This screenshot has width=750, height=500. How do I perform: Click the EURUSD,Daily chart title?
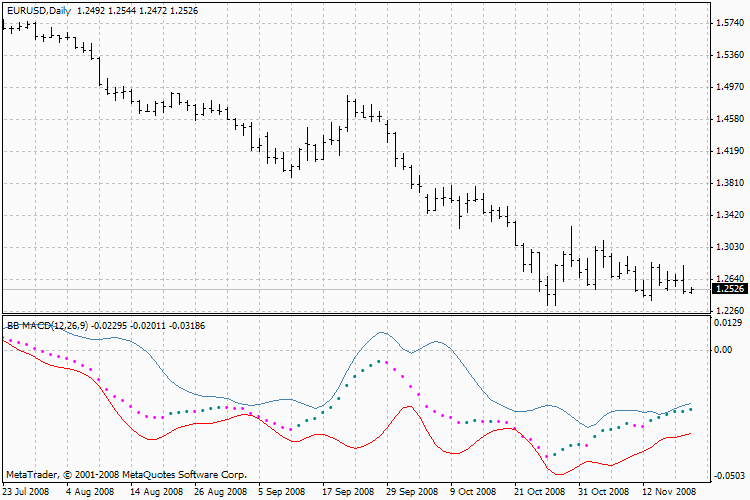[x=40, y=8]
